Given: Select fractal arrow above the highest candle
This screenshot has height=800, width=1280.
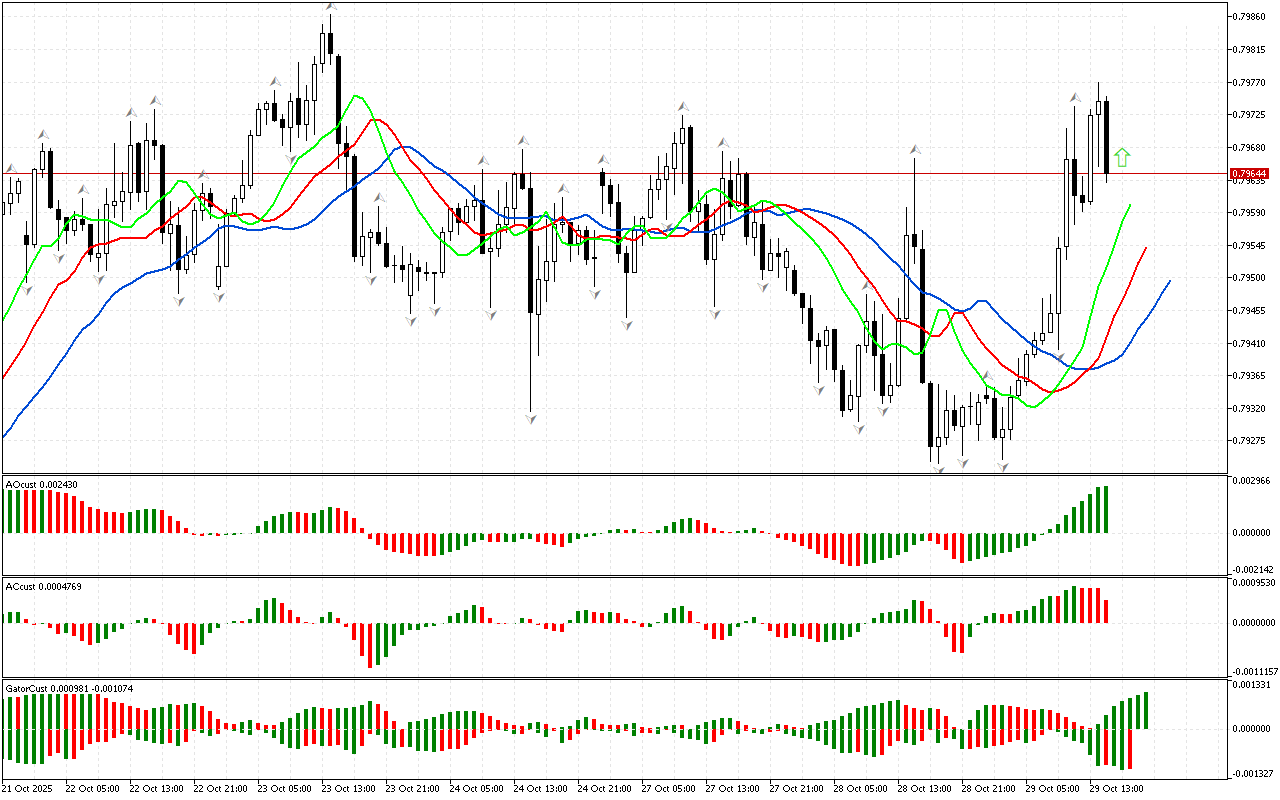Looking at the screenshot, I should (330, 8).
